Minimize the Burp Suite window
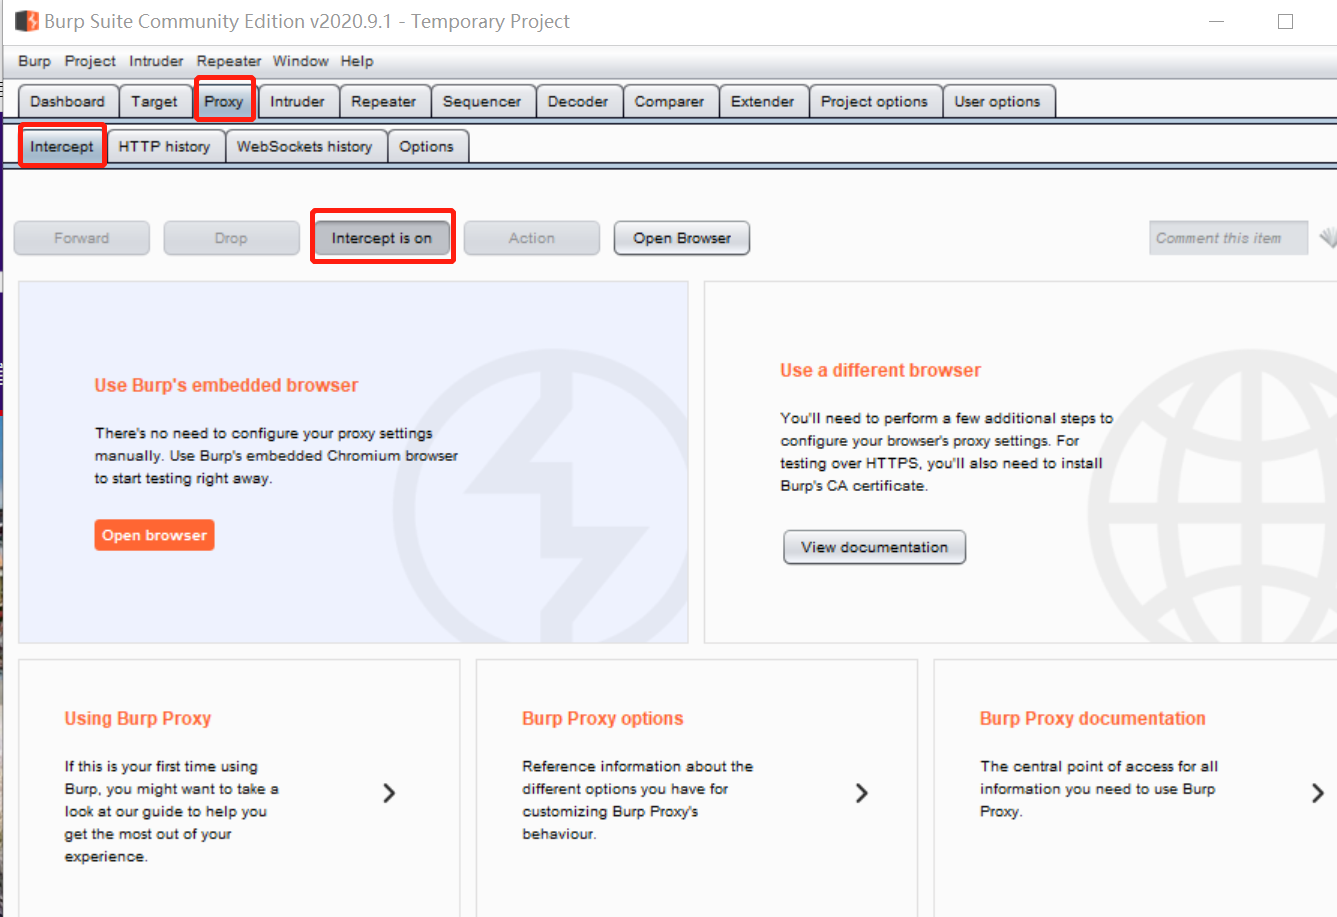The image size is (1337, 917). click(x=1216, y=21)
